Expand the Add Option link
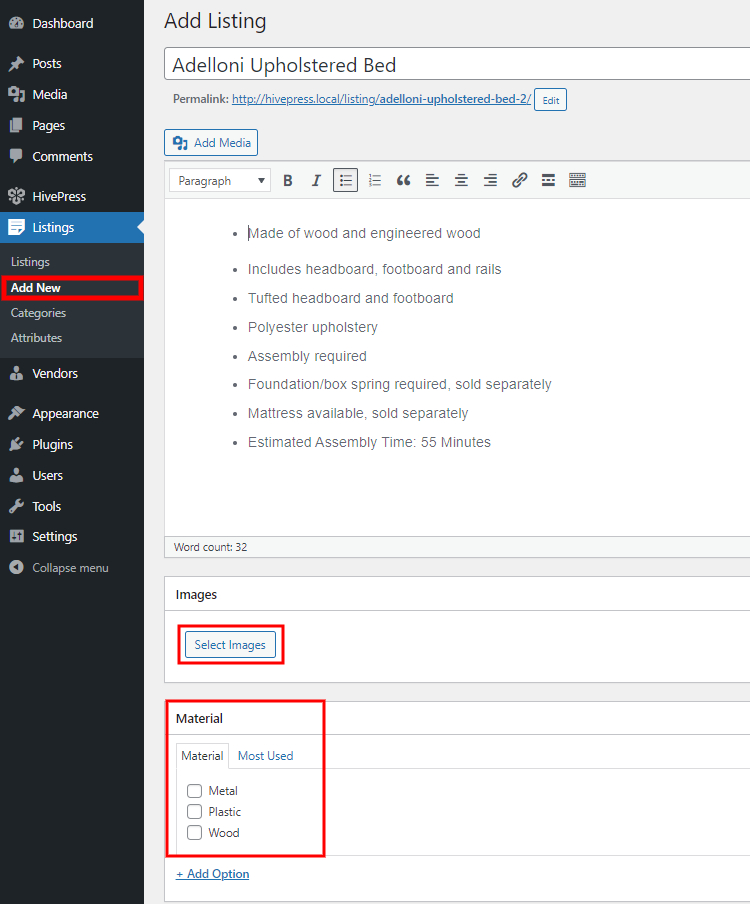Screen dimensions: 750x904 pos(213,874)
